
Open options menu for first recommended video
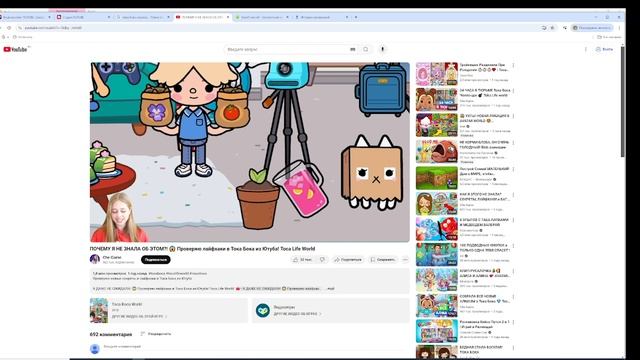coord(513,65)
